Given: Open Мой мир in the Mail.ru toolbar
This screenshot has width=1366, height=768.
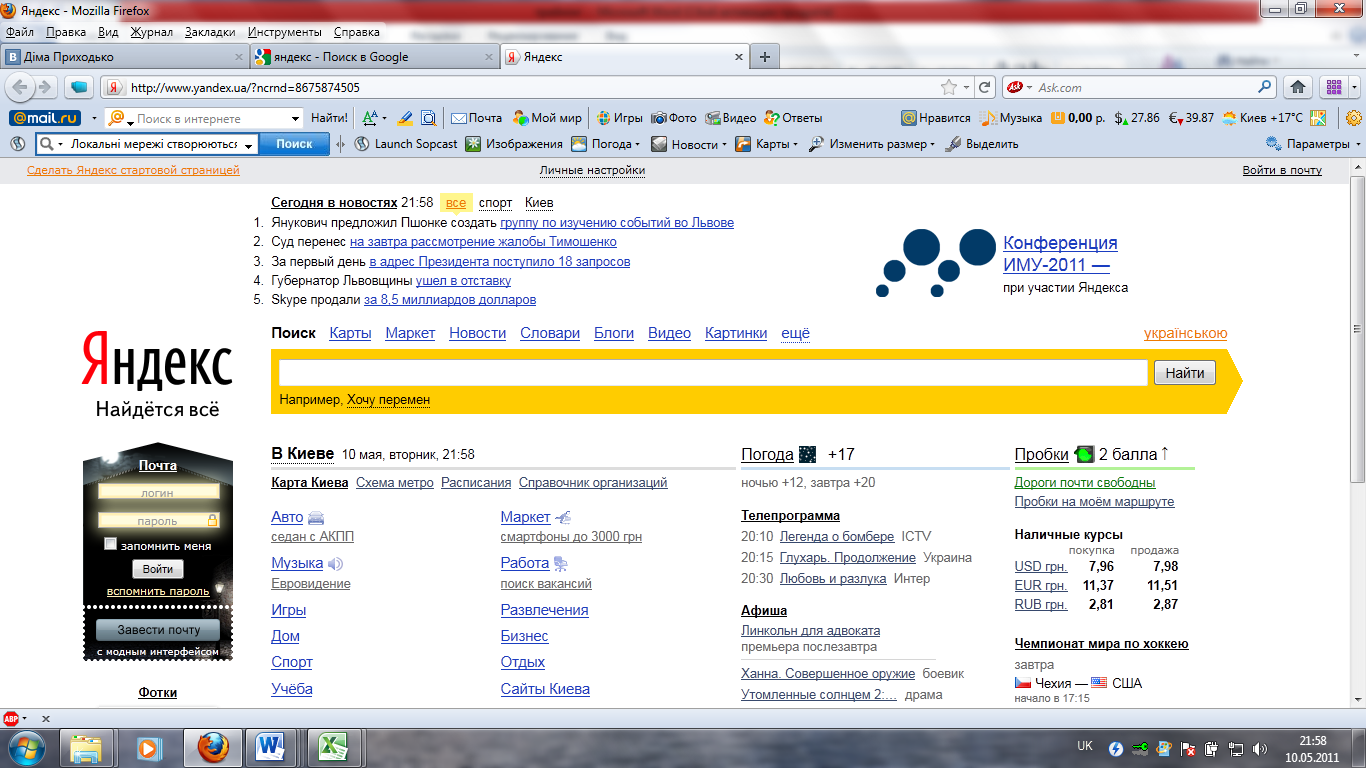Looking at the screenshot, I should tap(547, 118).
